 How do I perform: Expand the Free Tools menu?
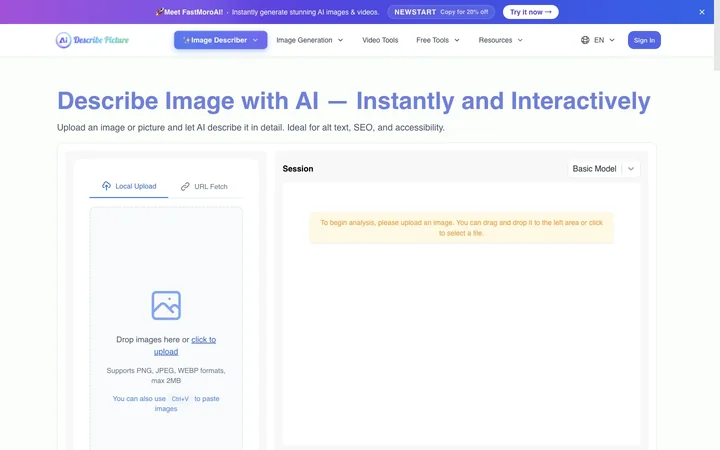[438, 40]
